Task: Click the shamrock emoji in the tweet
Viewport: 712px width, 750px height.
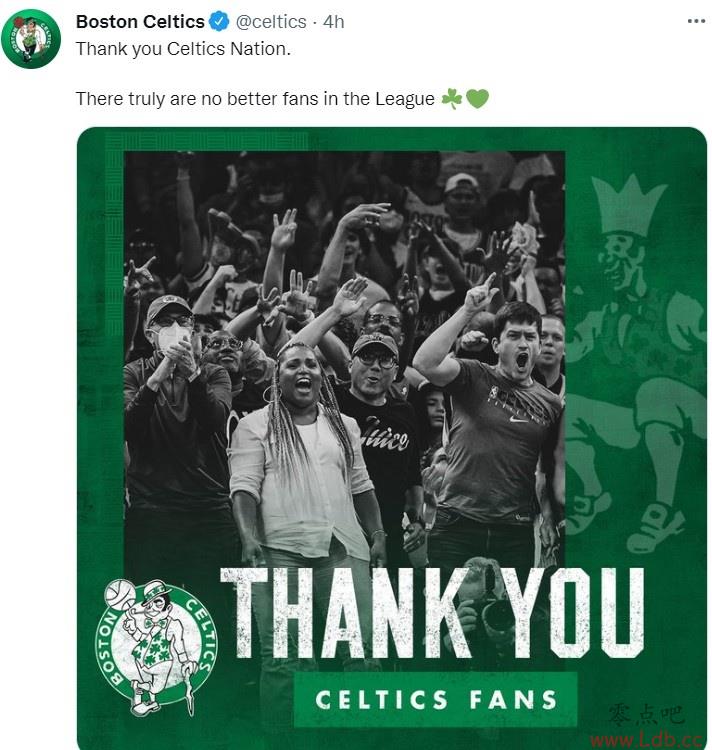Action: [x=451, y=99]
